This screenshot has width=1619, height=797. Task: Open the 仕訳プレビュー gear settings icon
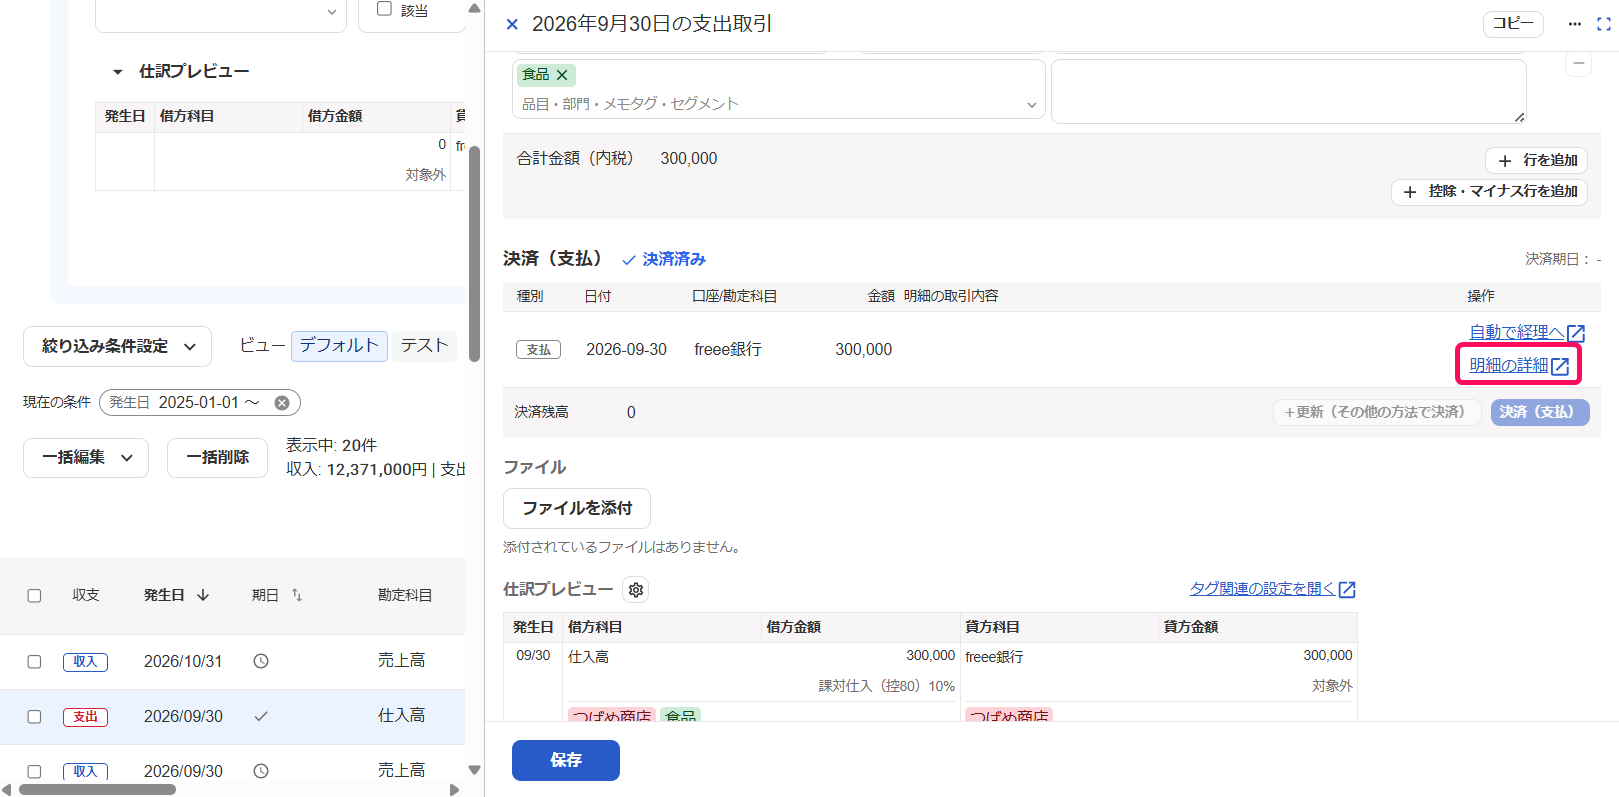pos(636,590)
